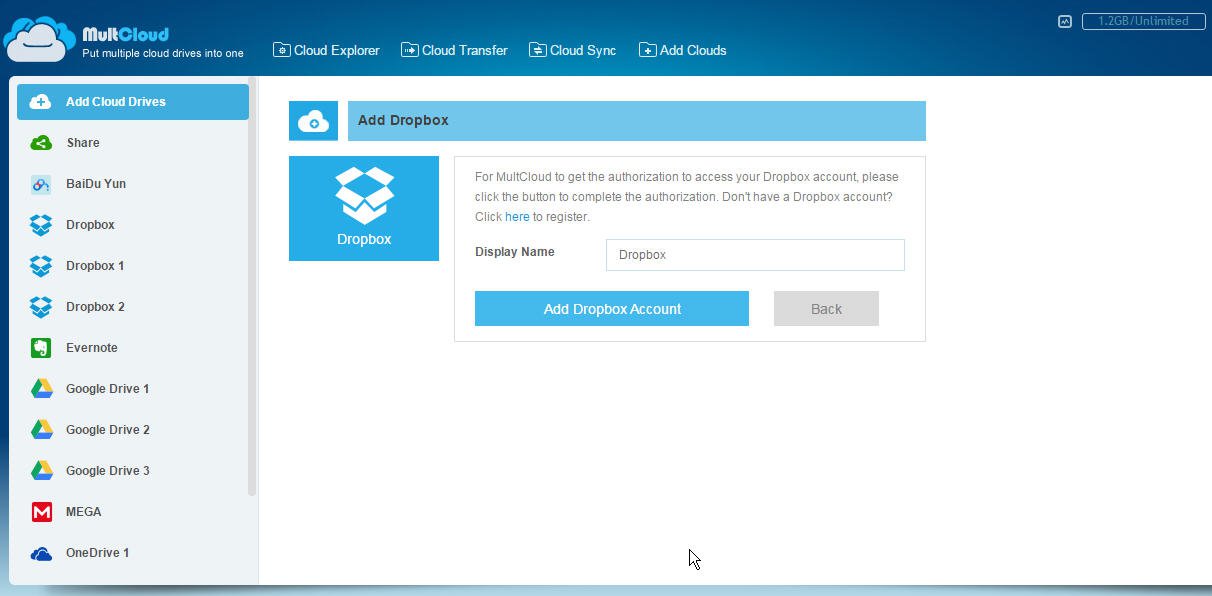Click the icon beside 'Google Drive 3'
The image size is (1212, 596).
pos(41,471)
